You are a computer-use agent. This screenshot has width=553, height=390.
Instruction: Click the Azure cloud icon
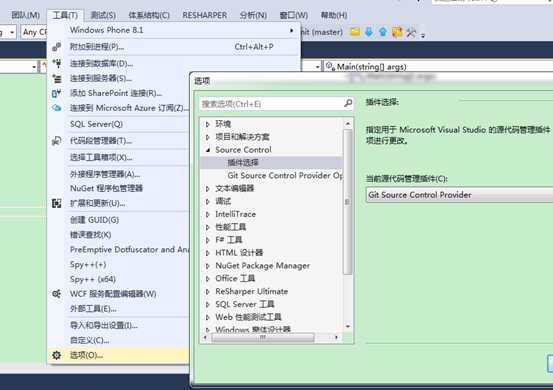pos(56,108)
